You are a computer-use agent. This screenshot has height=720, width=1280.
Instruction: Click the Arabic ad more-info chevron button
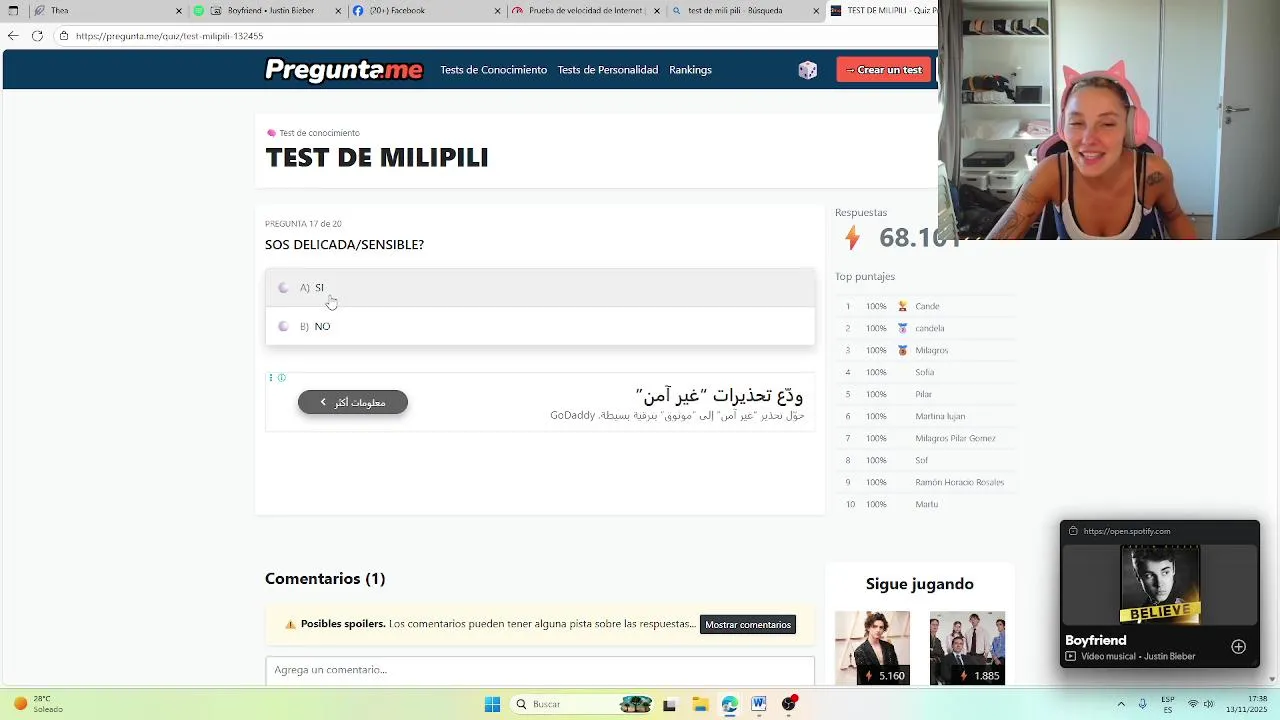click(x=353, y=402)
